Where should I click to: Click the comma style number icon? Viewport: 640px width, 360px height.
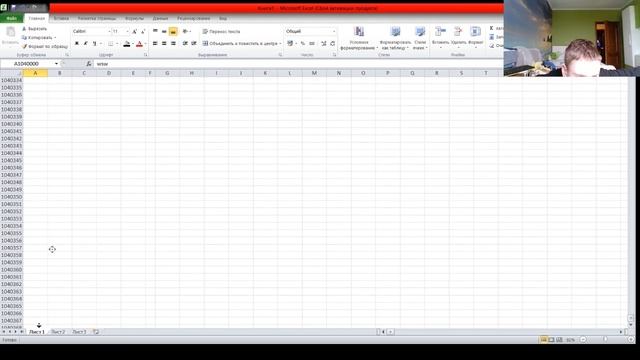point(312,43)
